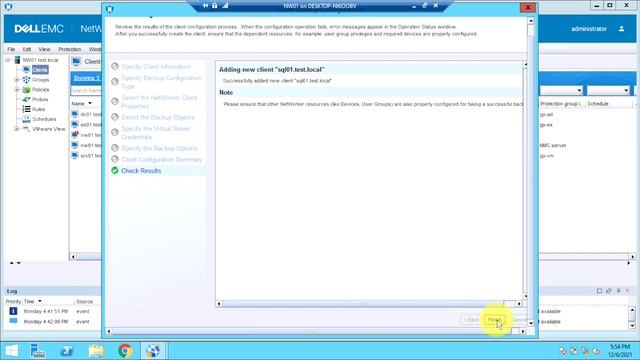Click the Finish button in the wizard
Image resolution: width=640 pixels, height=360 pixels.
(x=494, y=320)
